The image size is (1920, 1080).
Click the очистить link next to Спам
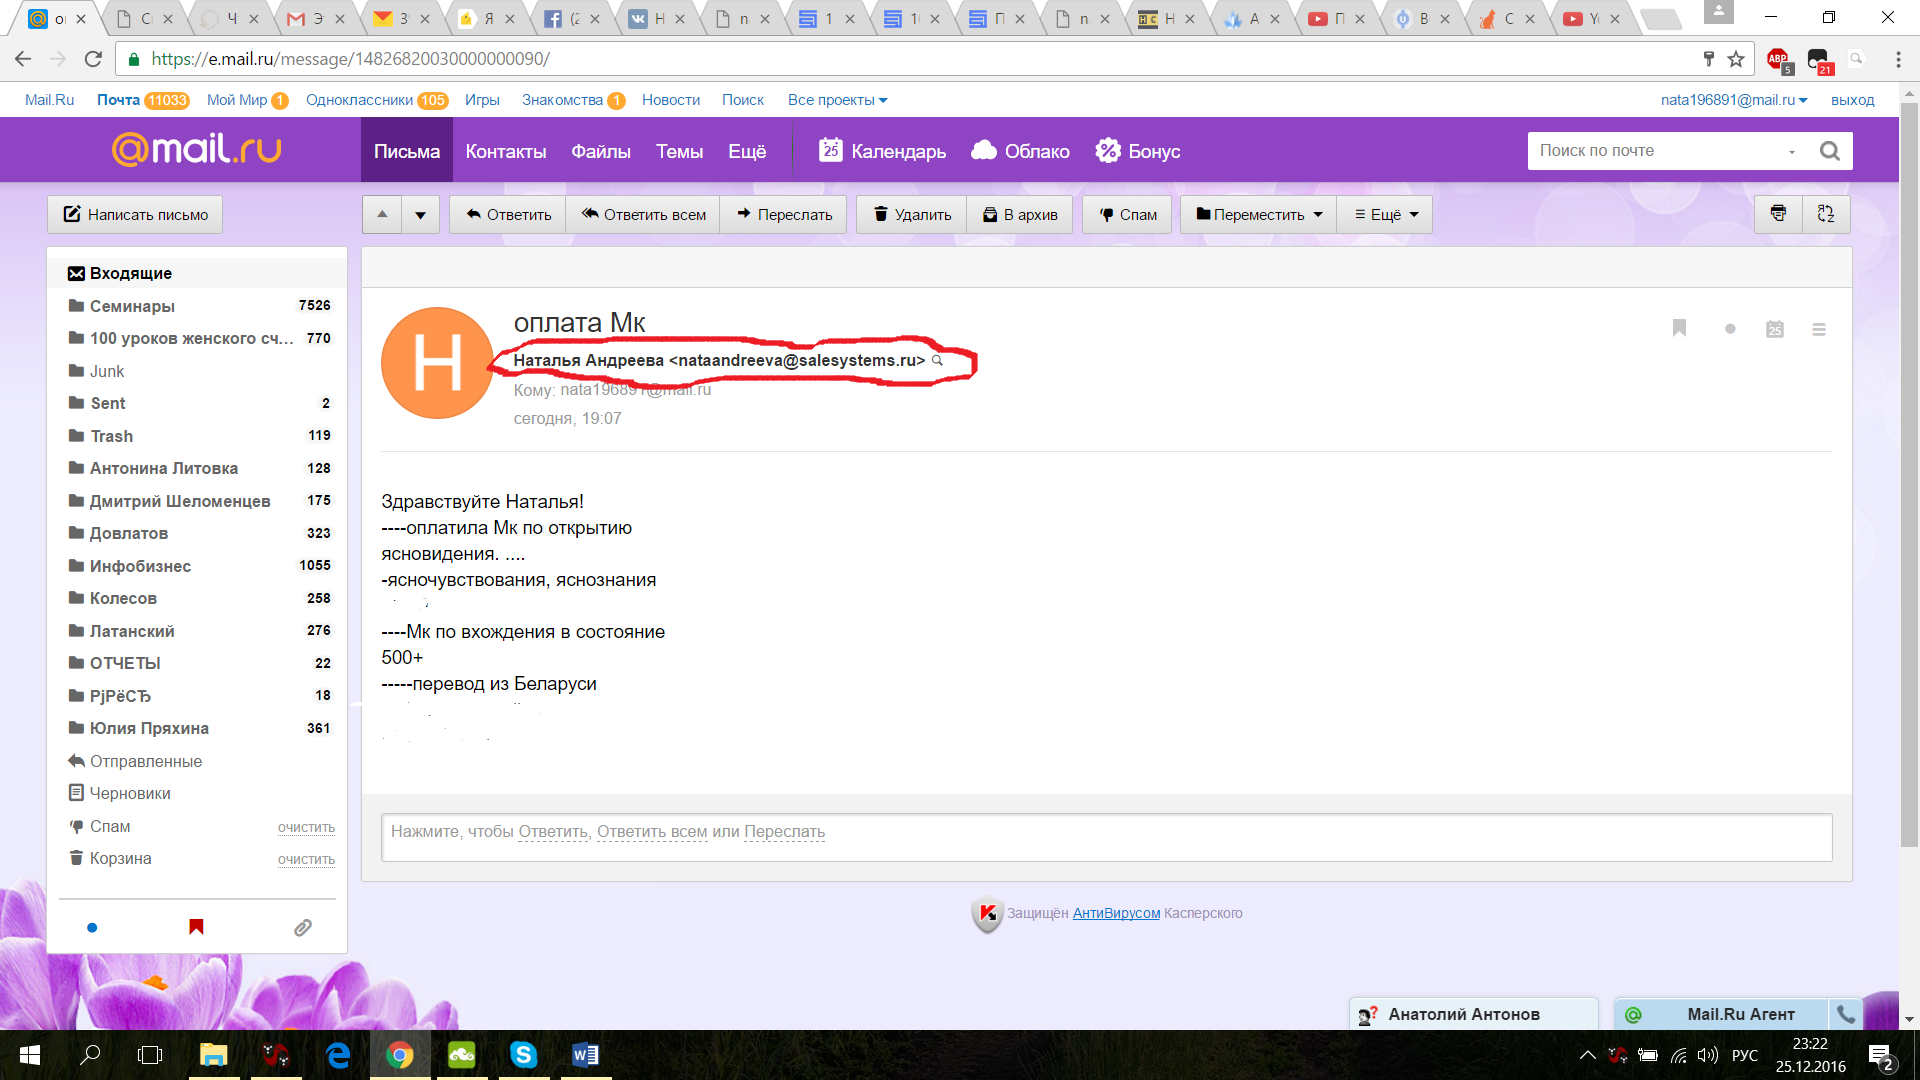[306, 827]
